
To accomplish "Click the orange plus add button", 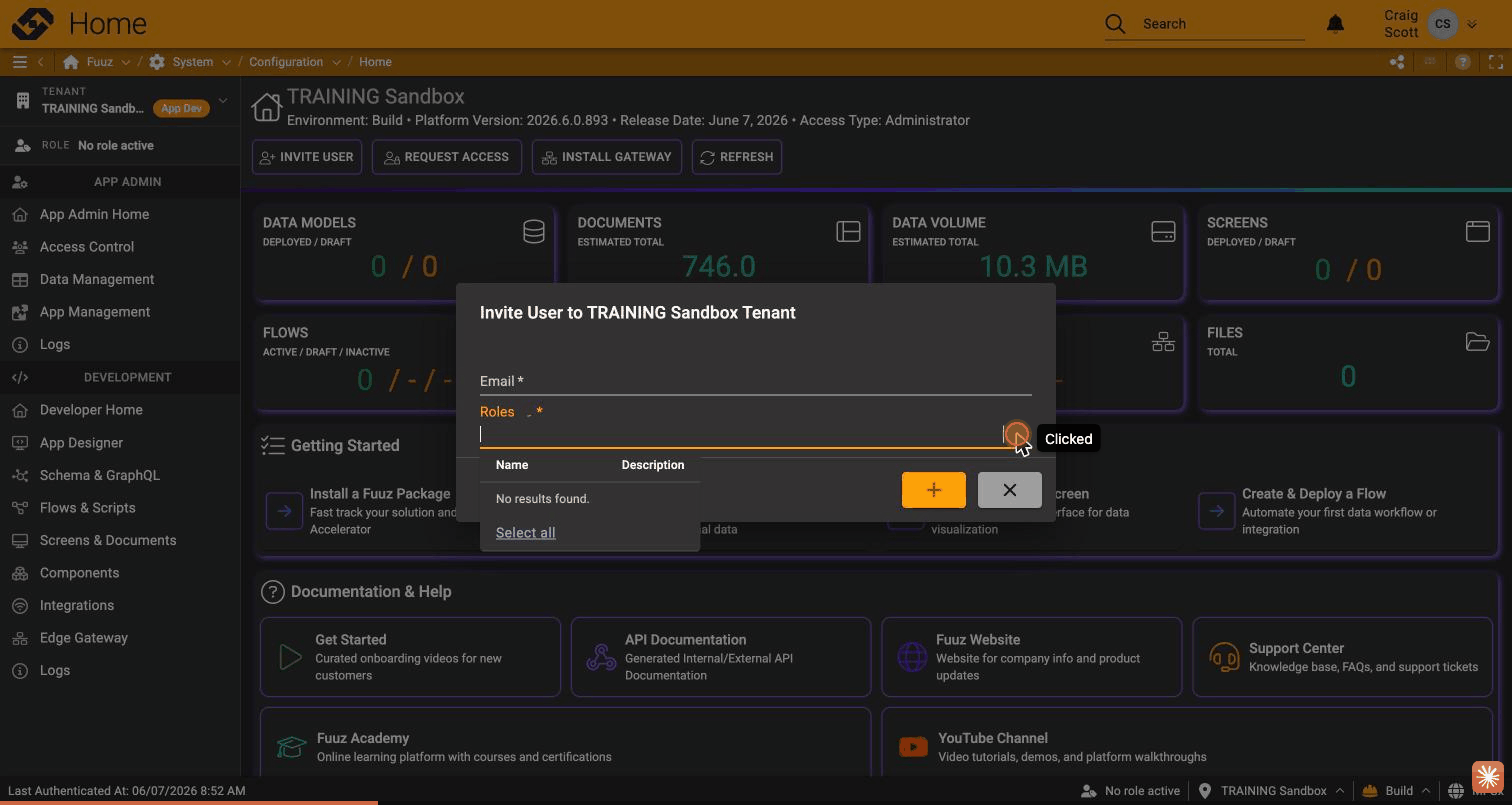I will pos(934,490).
